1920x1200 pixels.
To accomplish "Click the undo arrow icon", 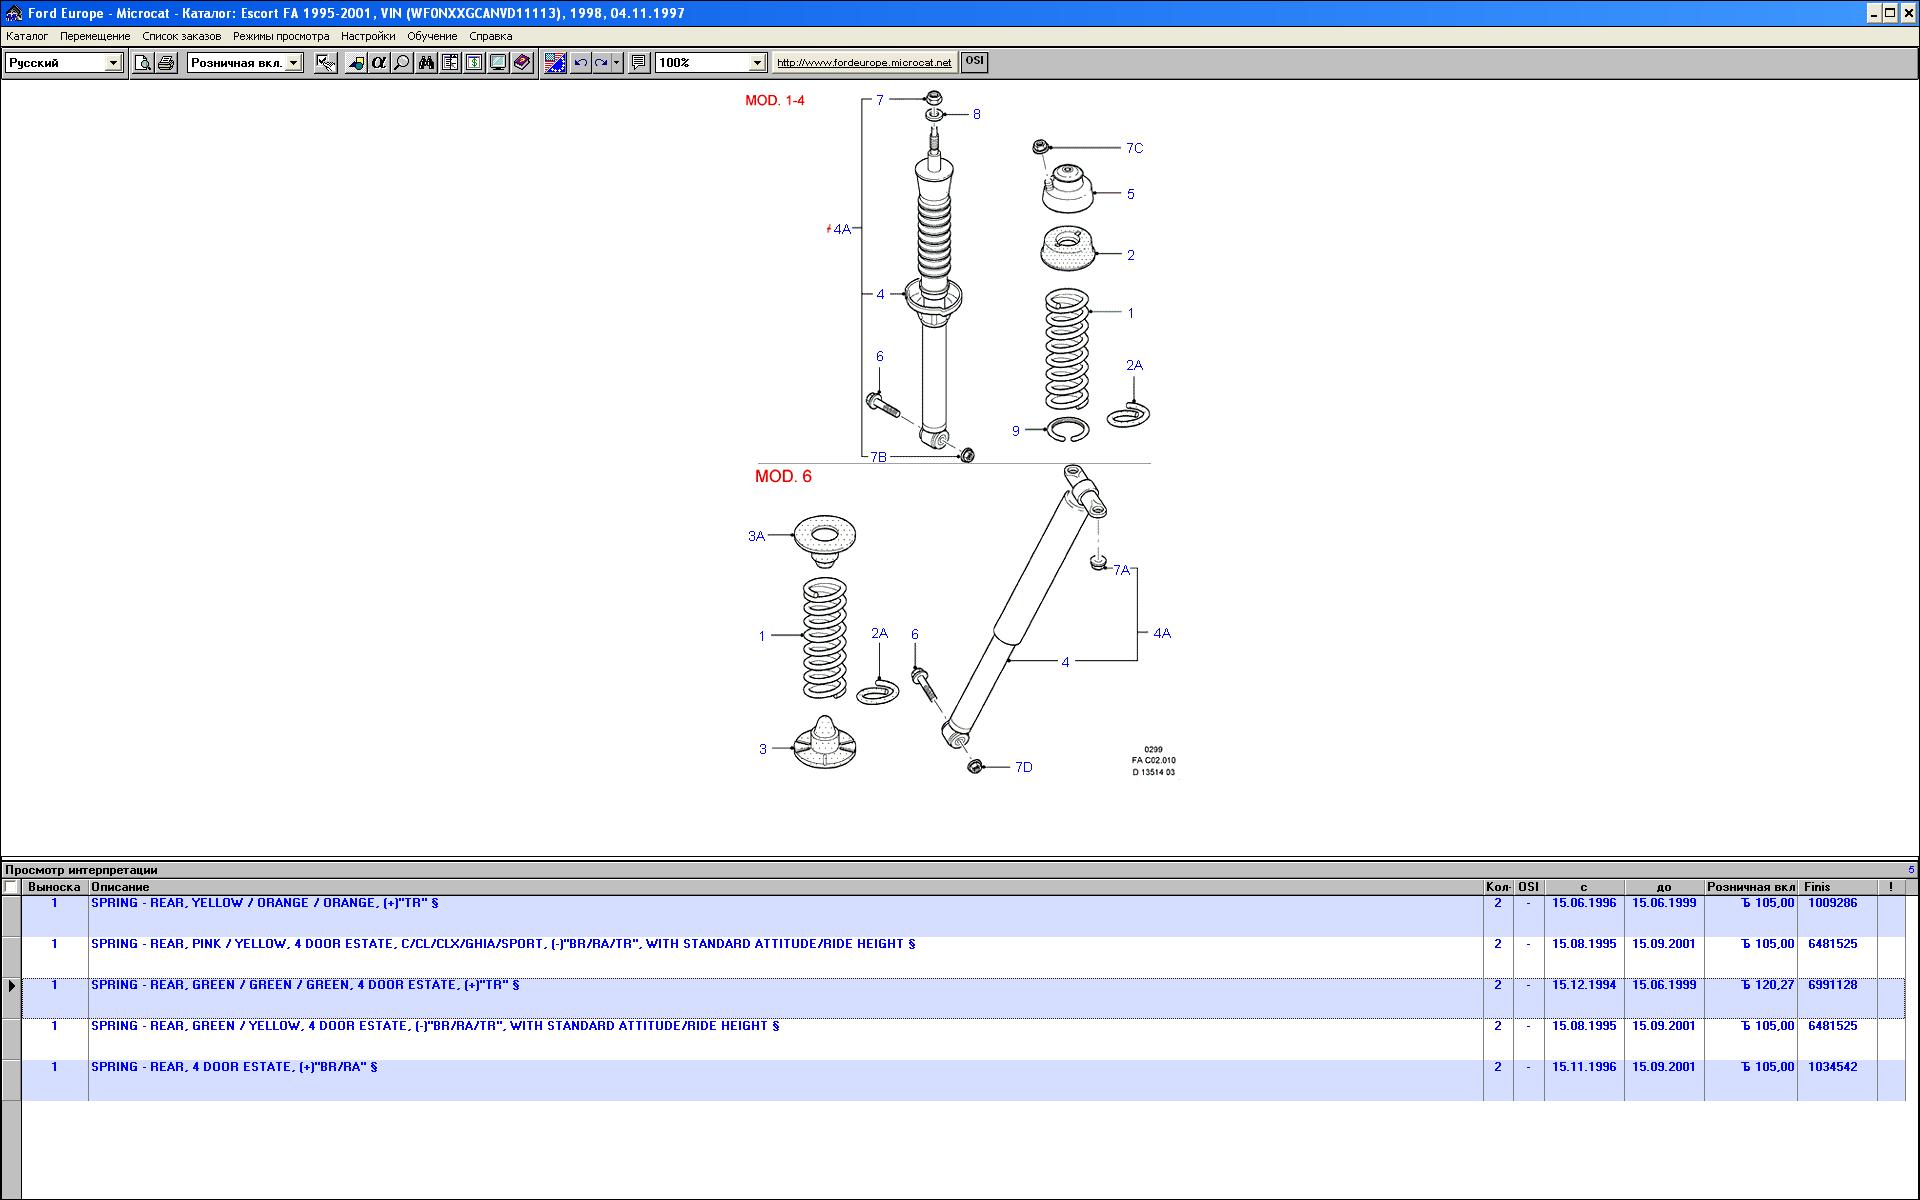I will (x=580, y=63).
